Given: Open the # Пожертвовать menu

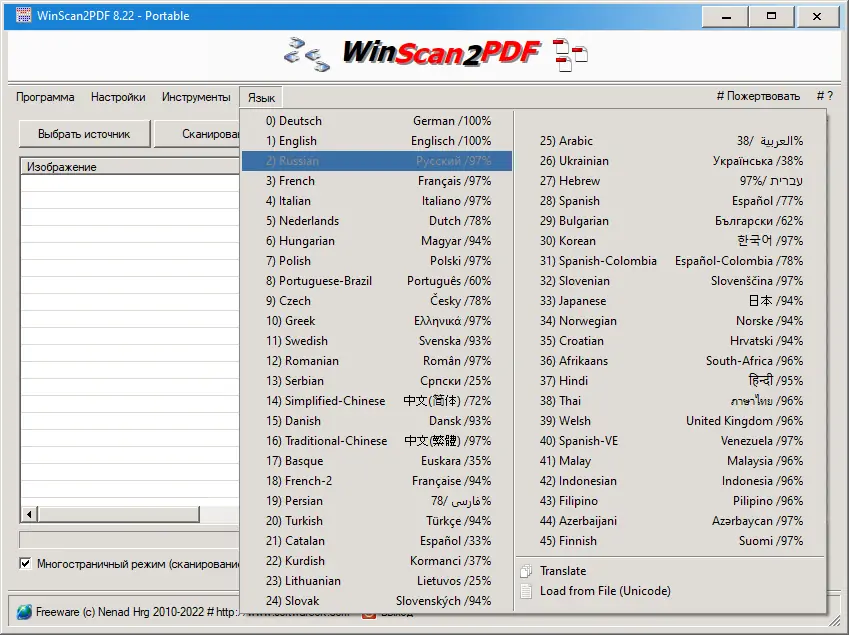Looking at the screenshot, I should 758,96.
